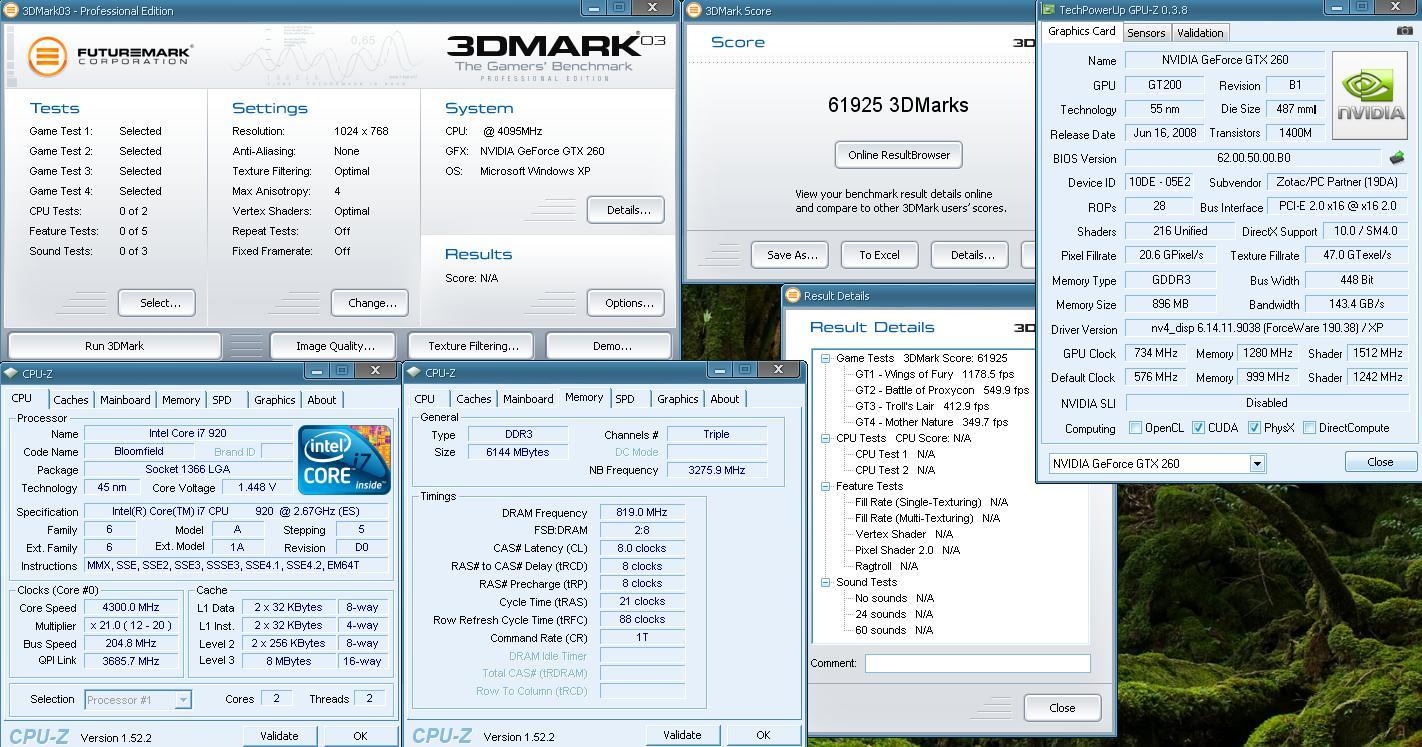Click the Result Details window title icon
Image resolution: width=1422 pixels, height=747 pixels.
pos(793,296)
